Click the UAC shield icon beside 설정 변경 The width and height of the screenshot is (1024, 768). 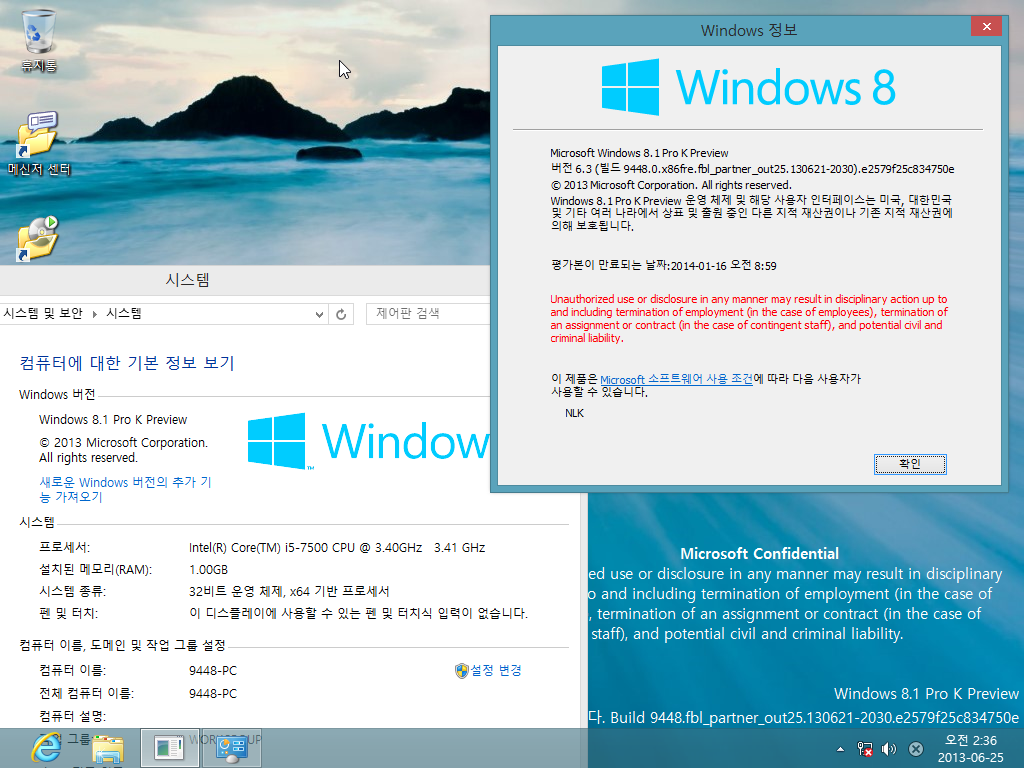tap(460, 670)
